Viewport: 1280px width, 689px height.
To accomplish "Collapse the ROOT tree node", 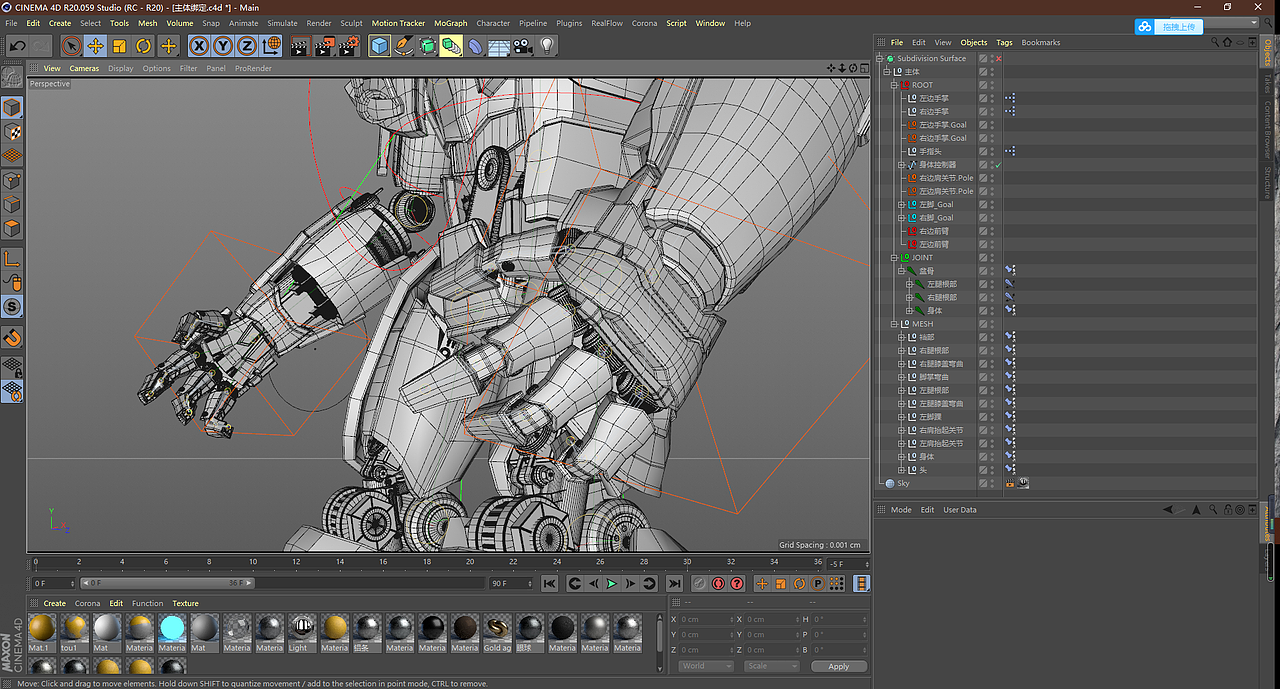I will [x=895, y=85].
